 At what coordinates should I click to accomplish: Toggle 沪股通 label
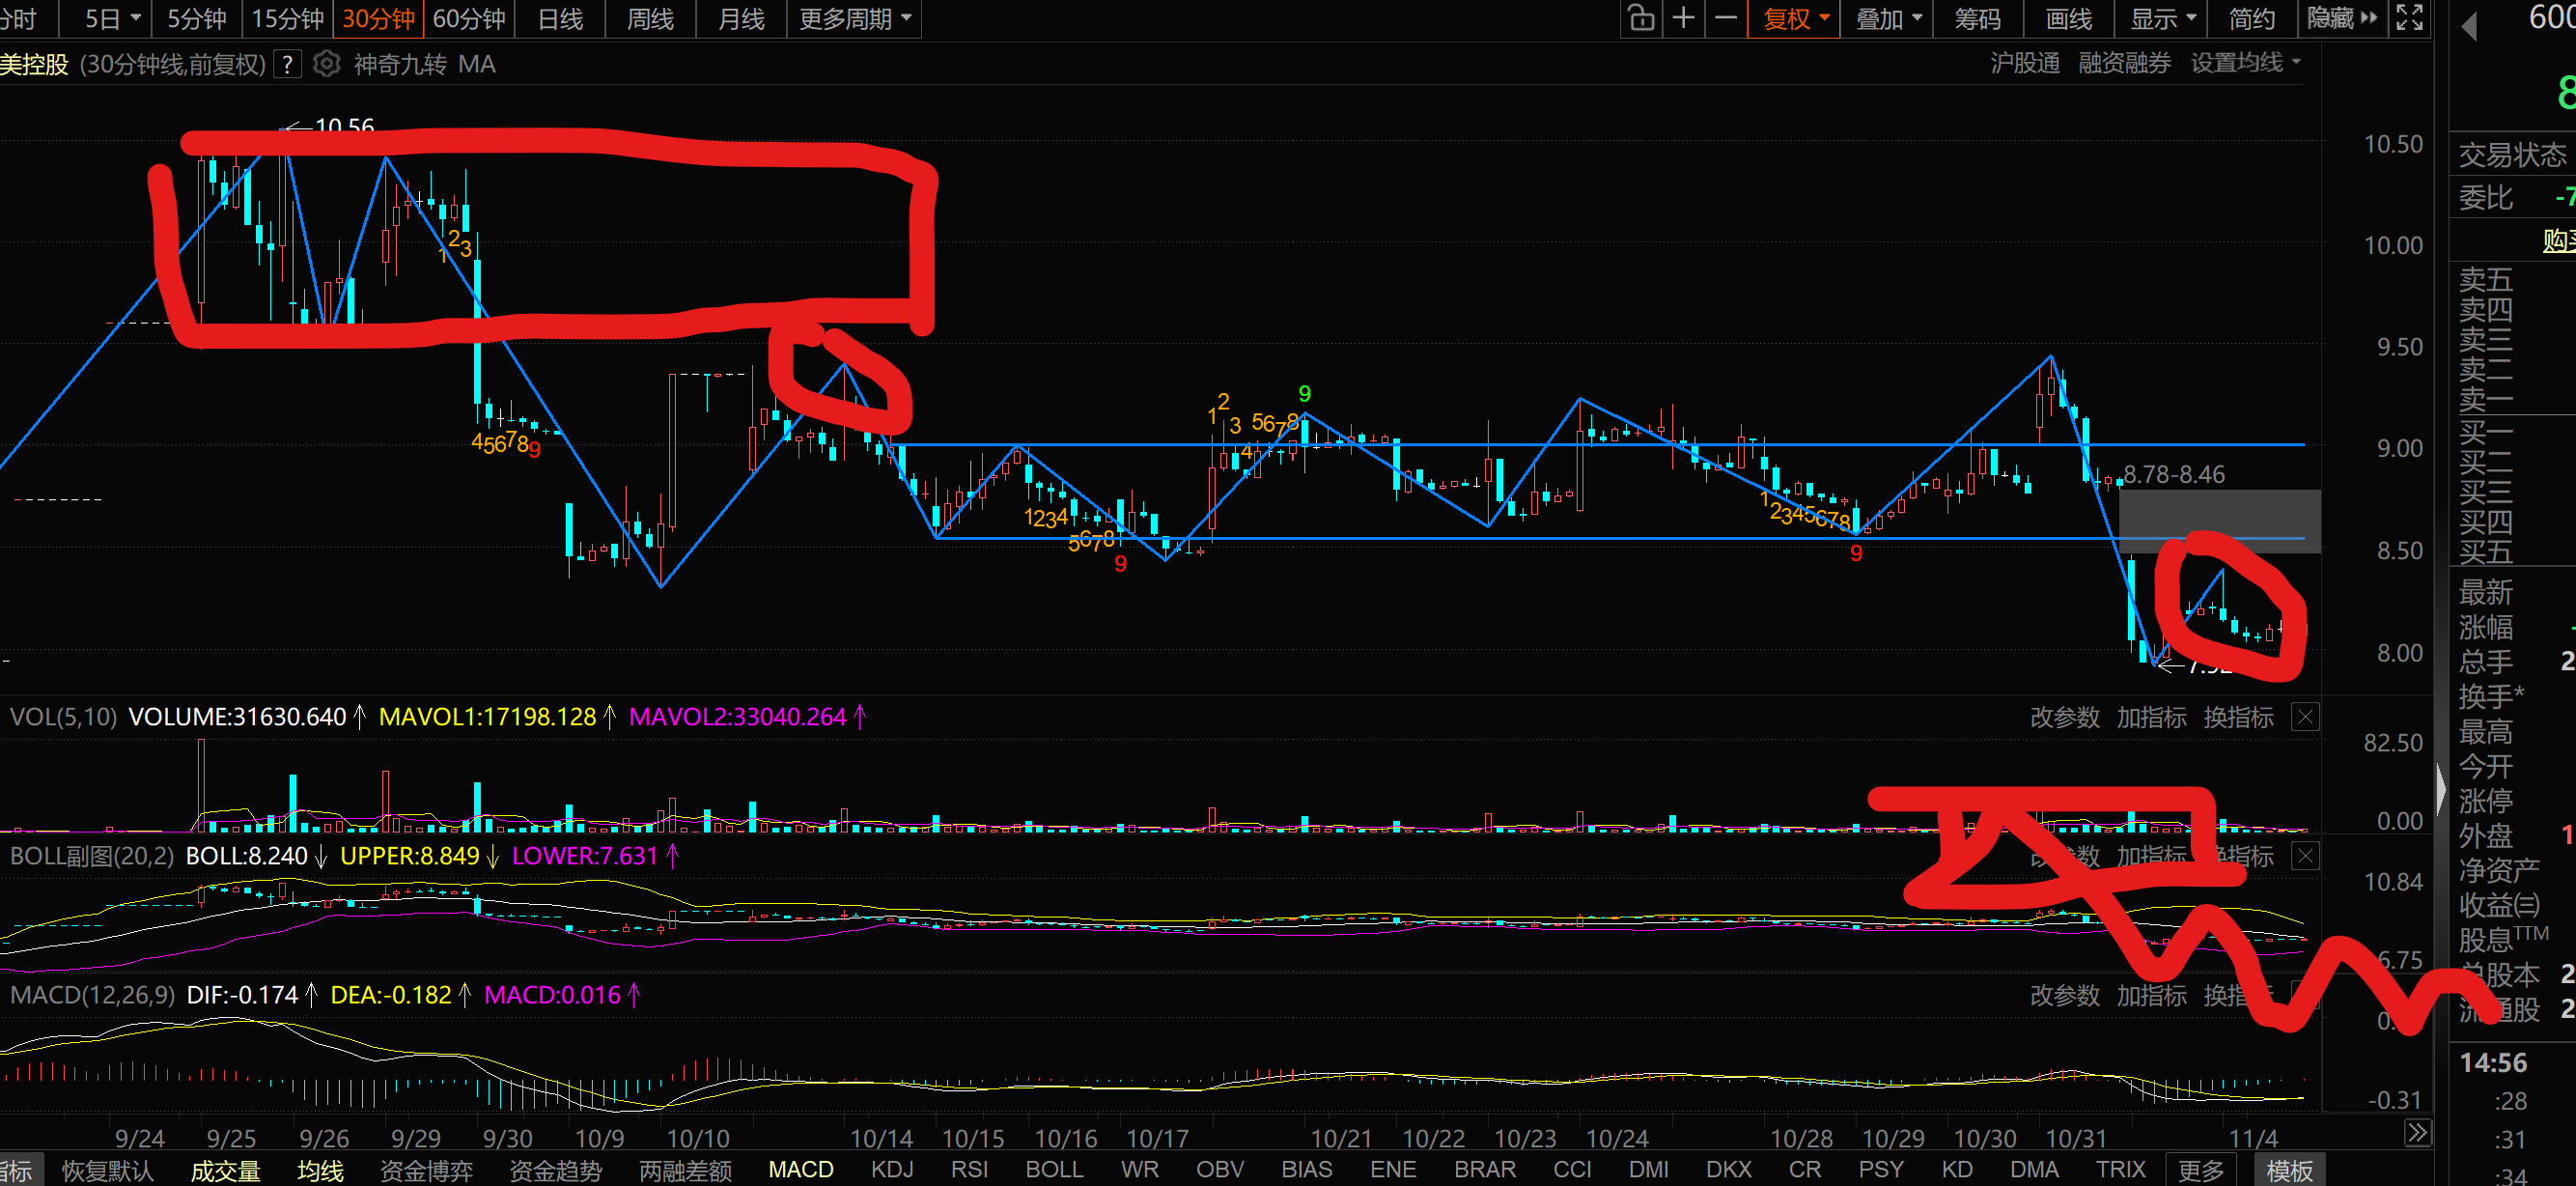tap(2025, 64)
